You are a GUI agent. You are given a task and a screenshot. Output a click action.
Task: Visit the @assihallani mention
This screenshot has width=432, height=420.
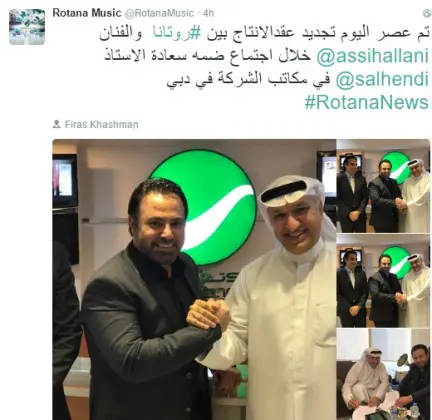point(372,56)
